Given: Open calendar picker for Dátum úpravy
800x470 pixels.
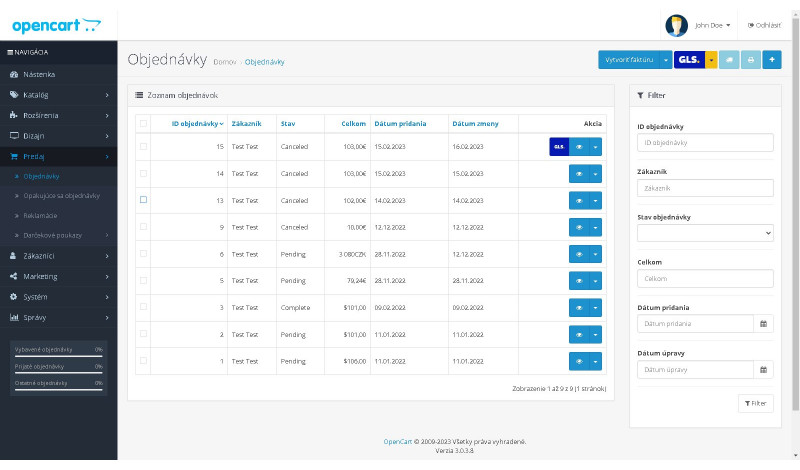Looking at the screenshot, I should [763, 370].
